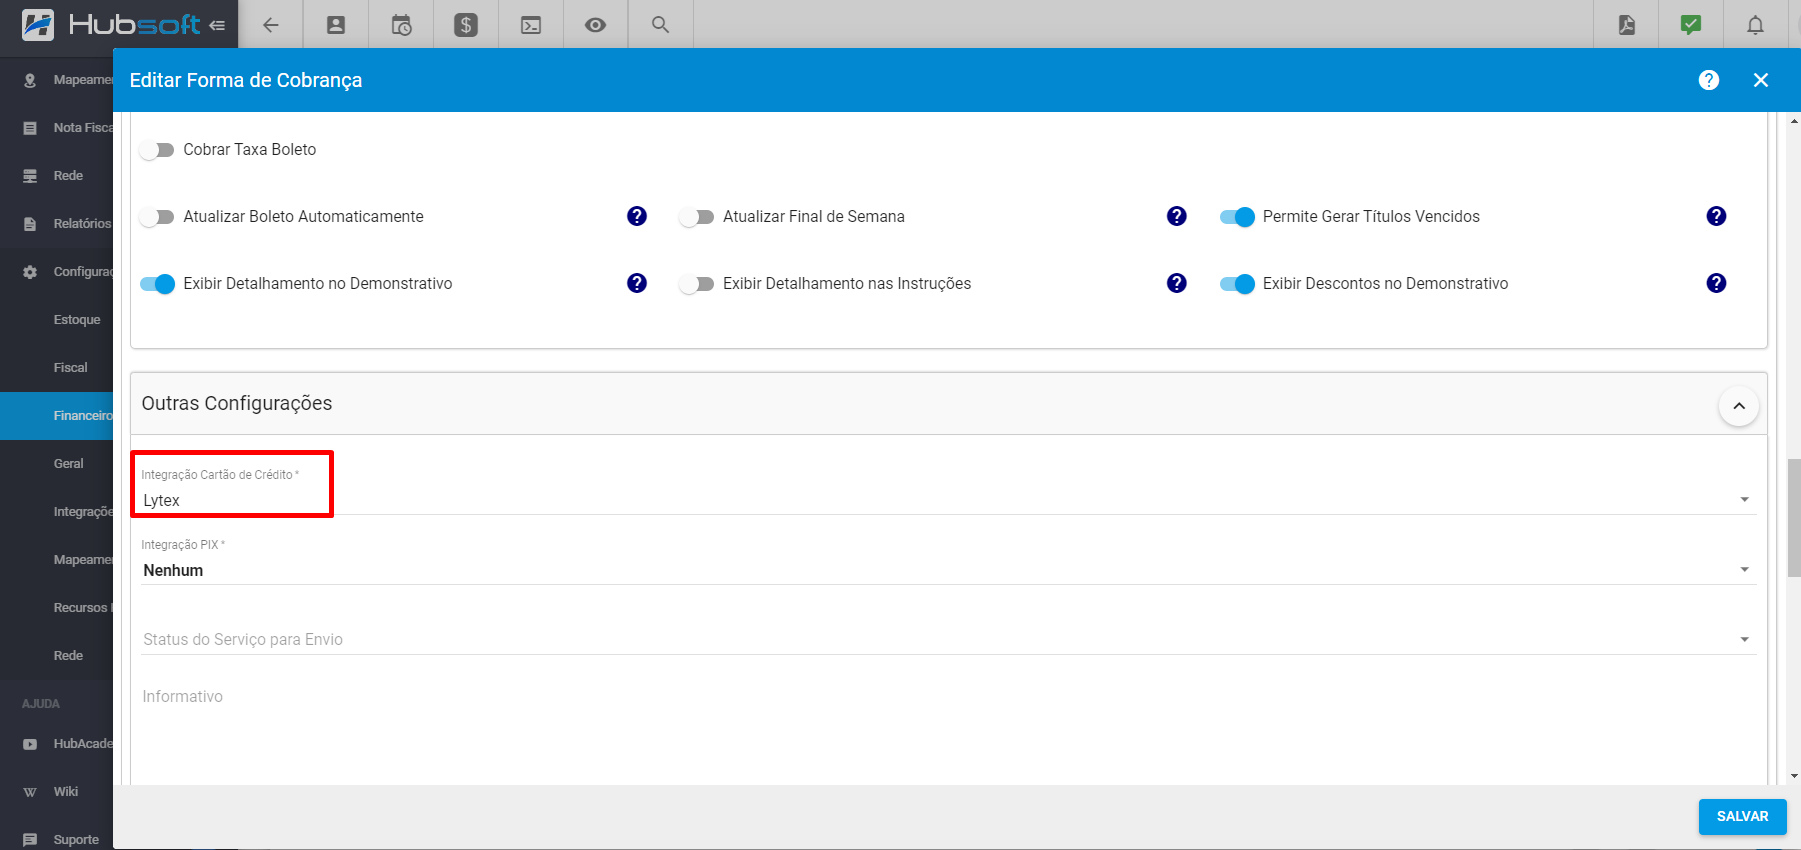Open Geral settings menu item

pyautogui.click(x=57, y=464)
